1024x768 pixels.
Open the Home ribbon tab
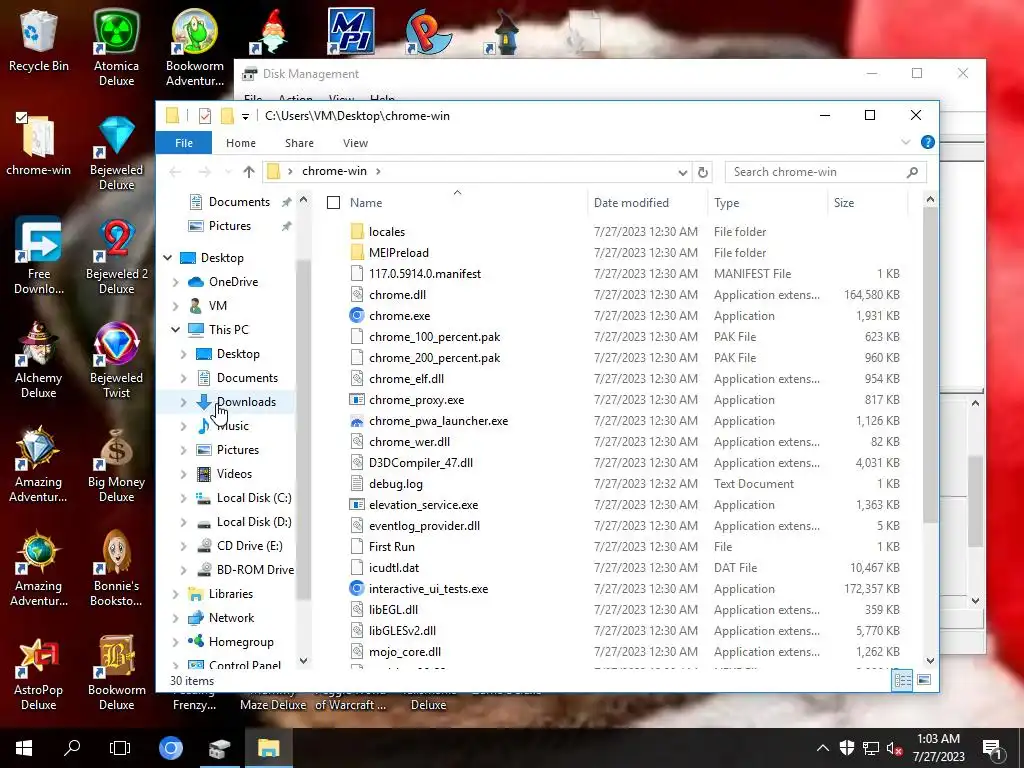click(x=241, y=143)
